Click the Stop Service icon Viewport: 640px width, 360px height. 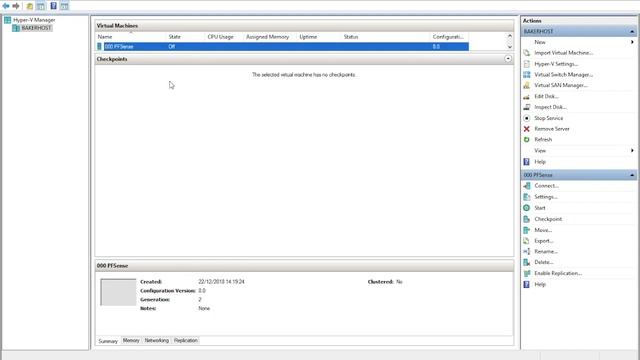pos(527,118)
